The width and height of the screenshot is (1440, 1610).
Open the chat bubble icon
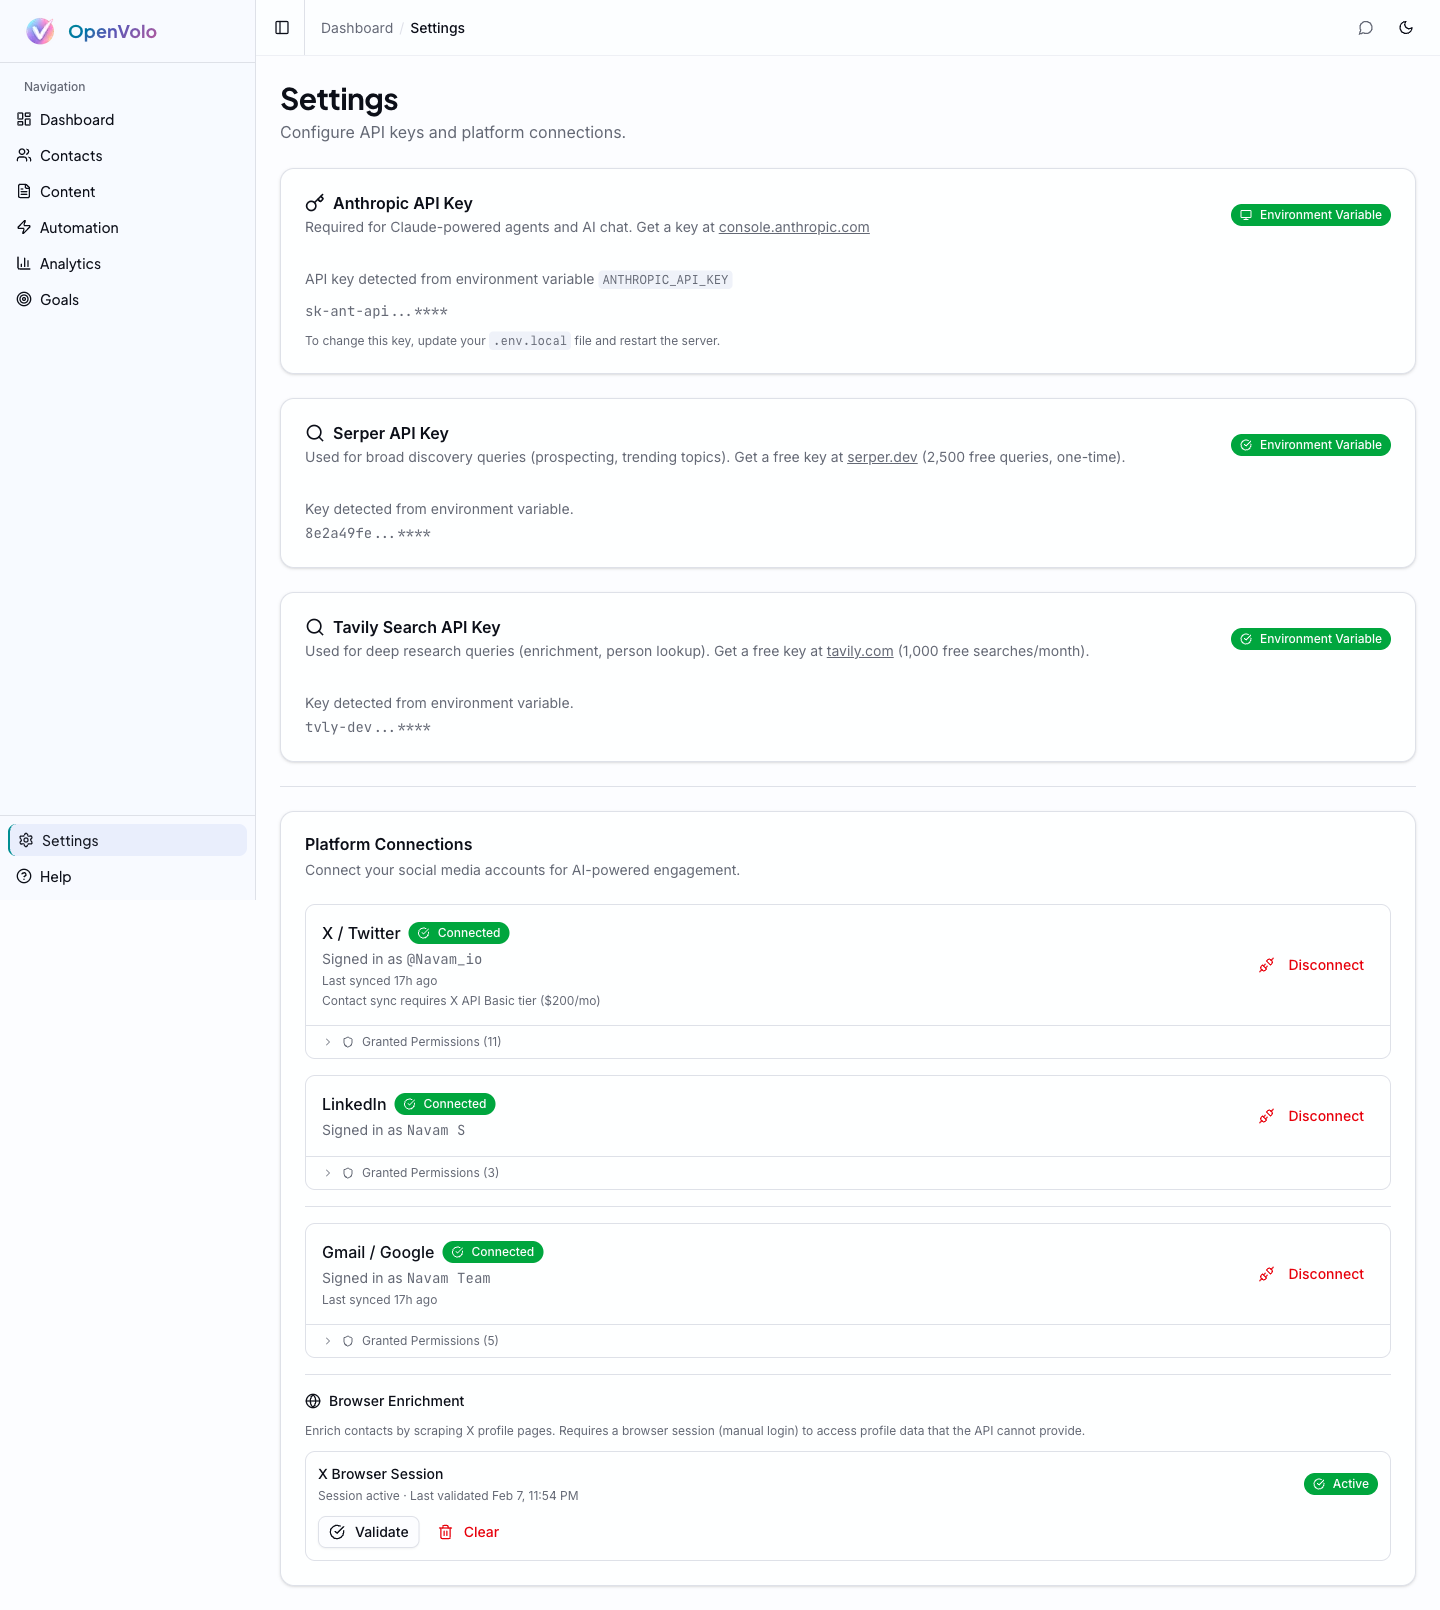pos(1366,28)
